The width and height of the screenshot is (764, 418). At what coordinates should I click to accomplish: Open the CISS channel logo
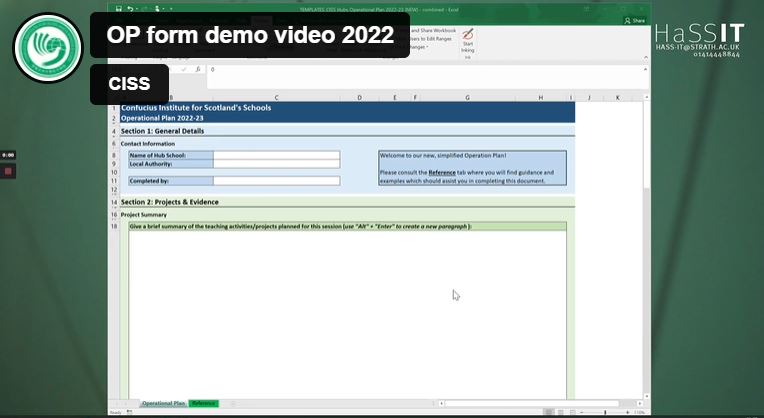pyautogui.click(x=48, y=48)
